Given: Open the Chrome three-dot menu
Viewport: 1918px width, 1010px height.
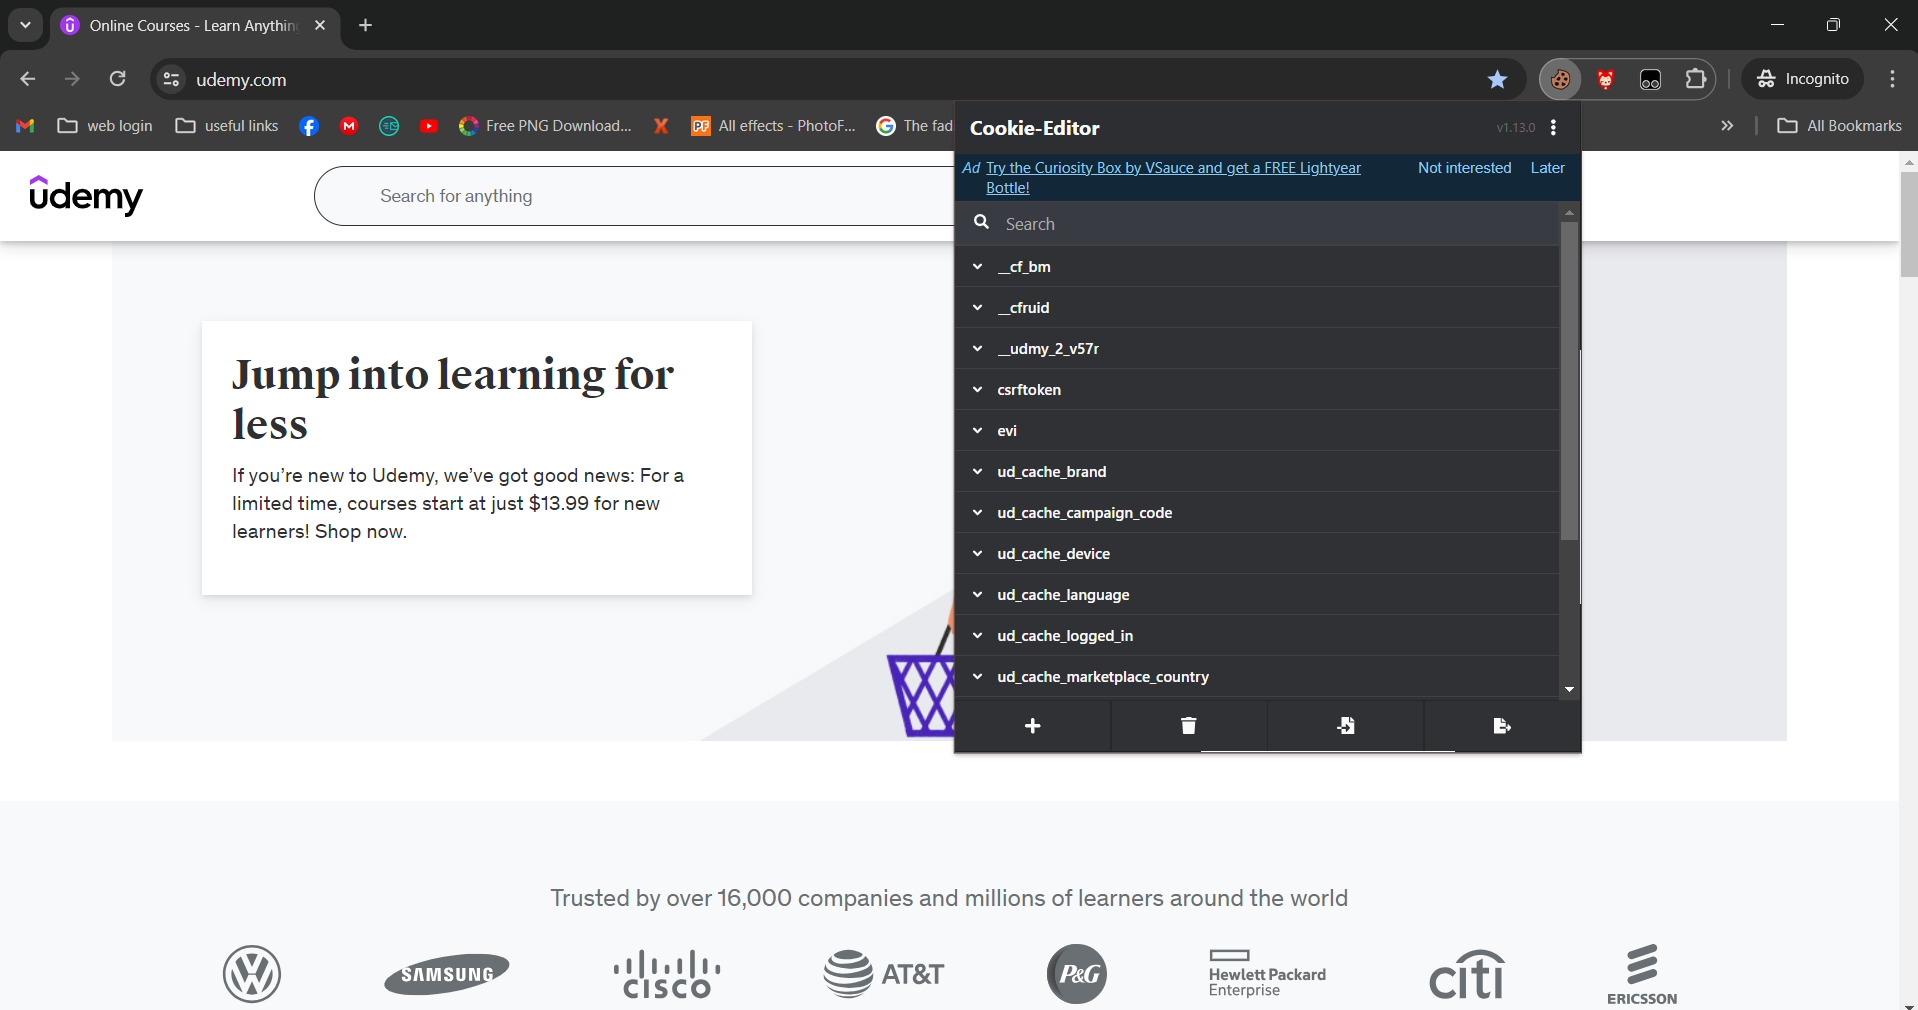Looking at the screenshot, I should pos(1892,79).
